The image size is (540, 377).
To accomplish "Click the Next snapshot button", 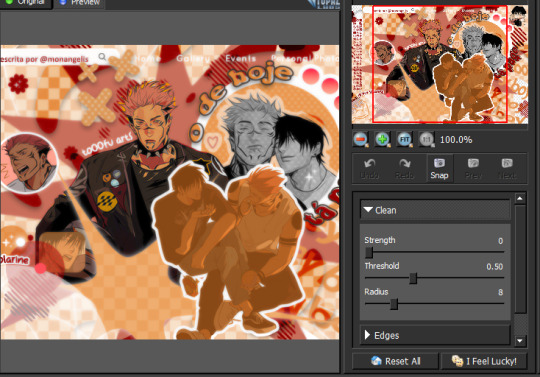I will coord(507,168).
